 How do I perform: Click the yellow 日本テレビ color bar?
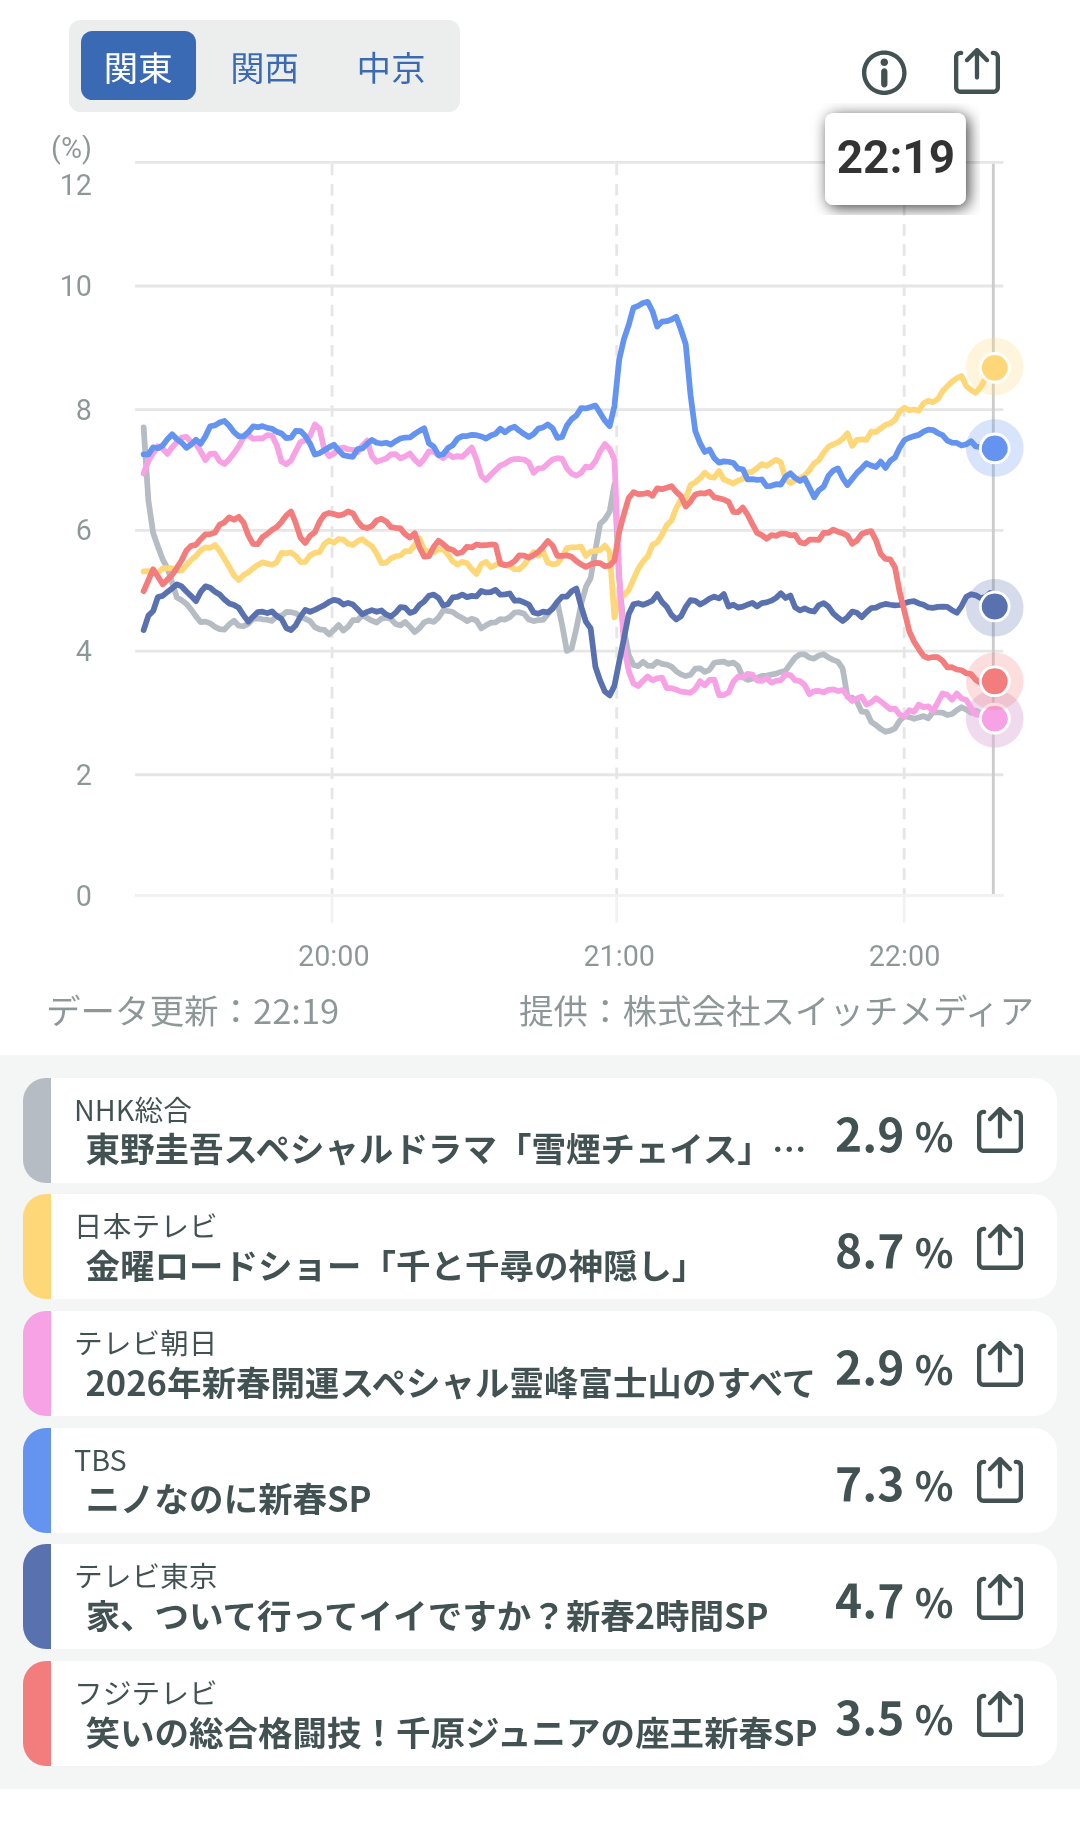pos(37,1247)
